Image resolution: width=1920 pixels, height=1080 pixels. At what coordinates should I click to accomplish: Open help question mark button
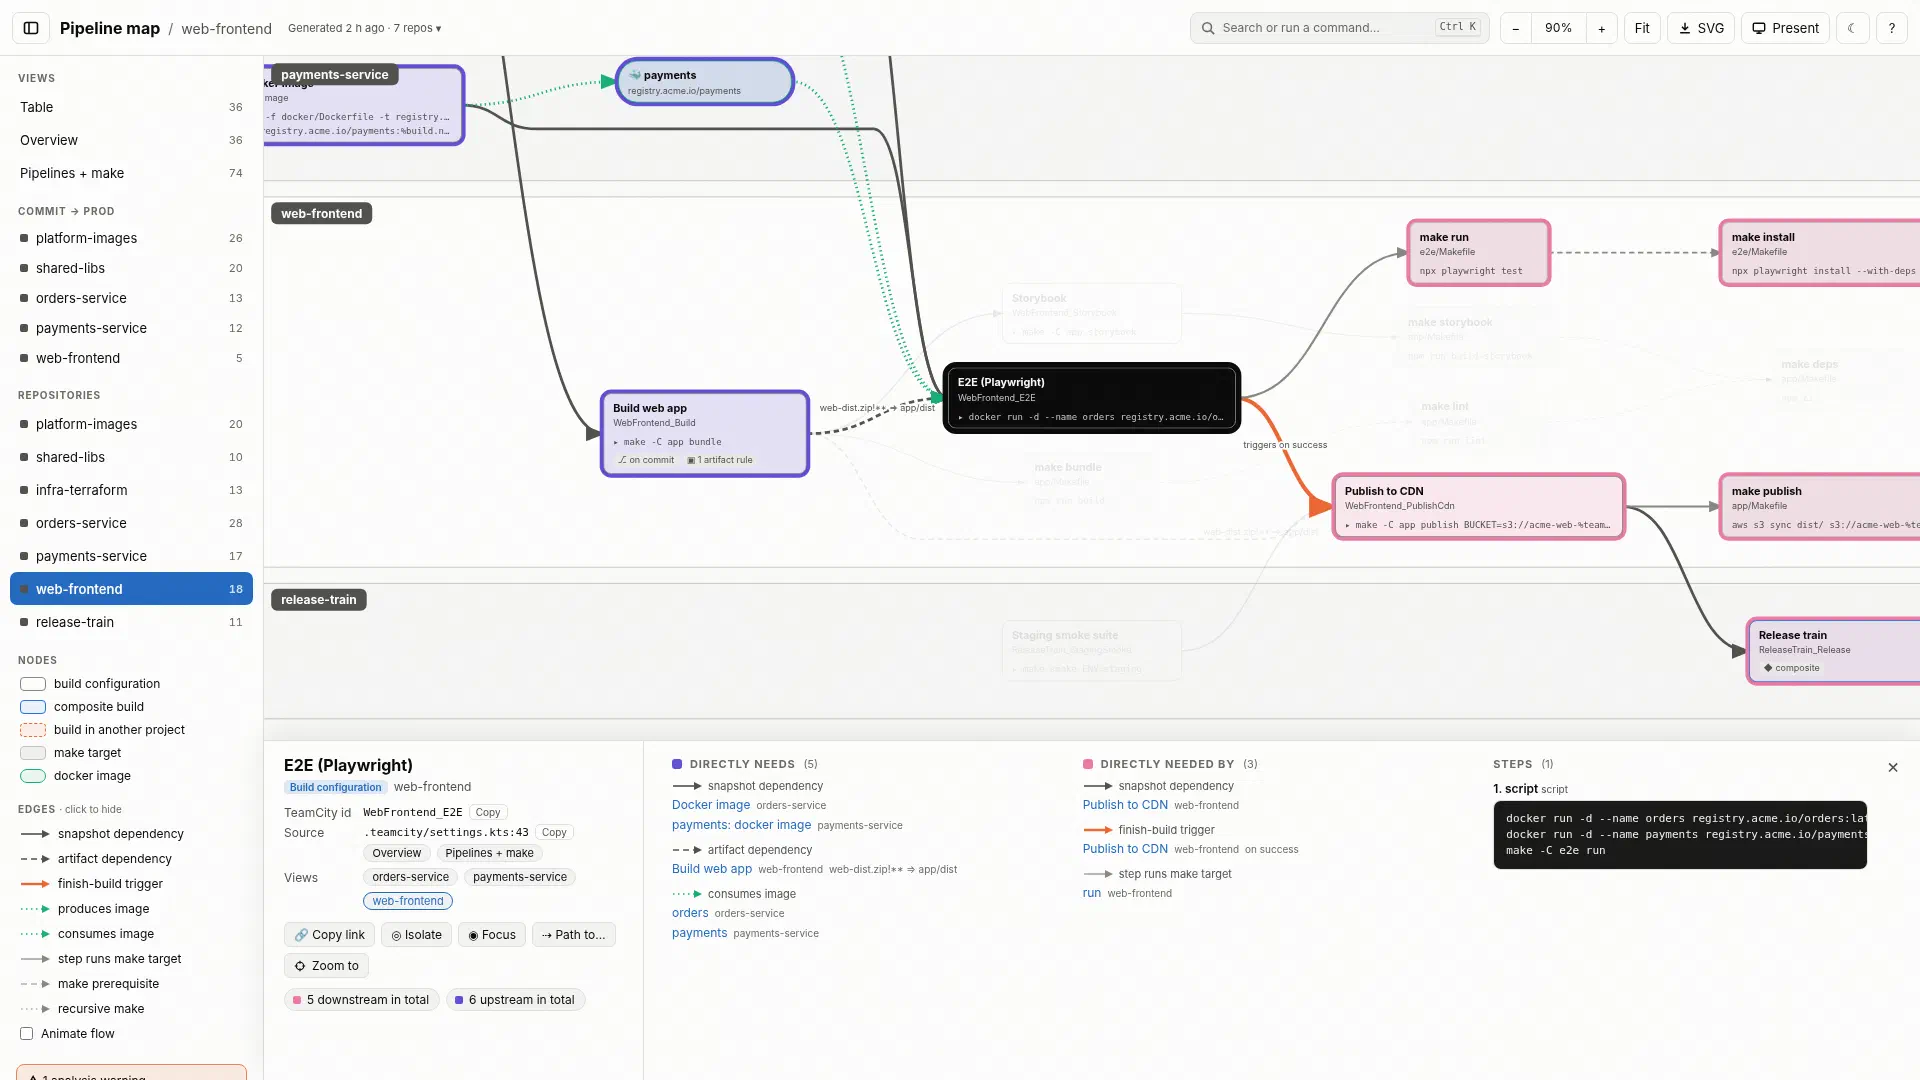(1891, 28)
